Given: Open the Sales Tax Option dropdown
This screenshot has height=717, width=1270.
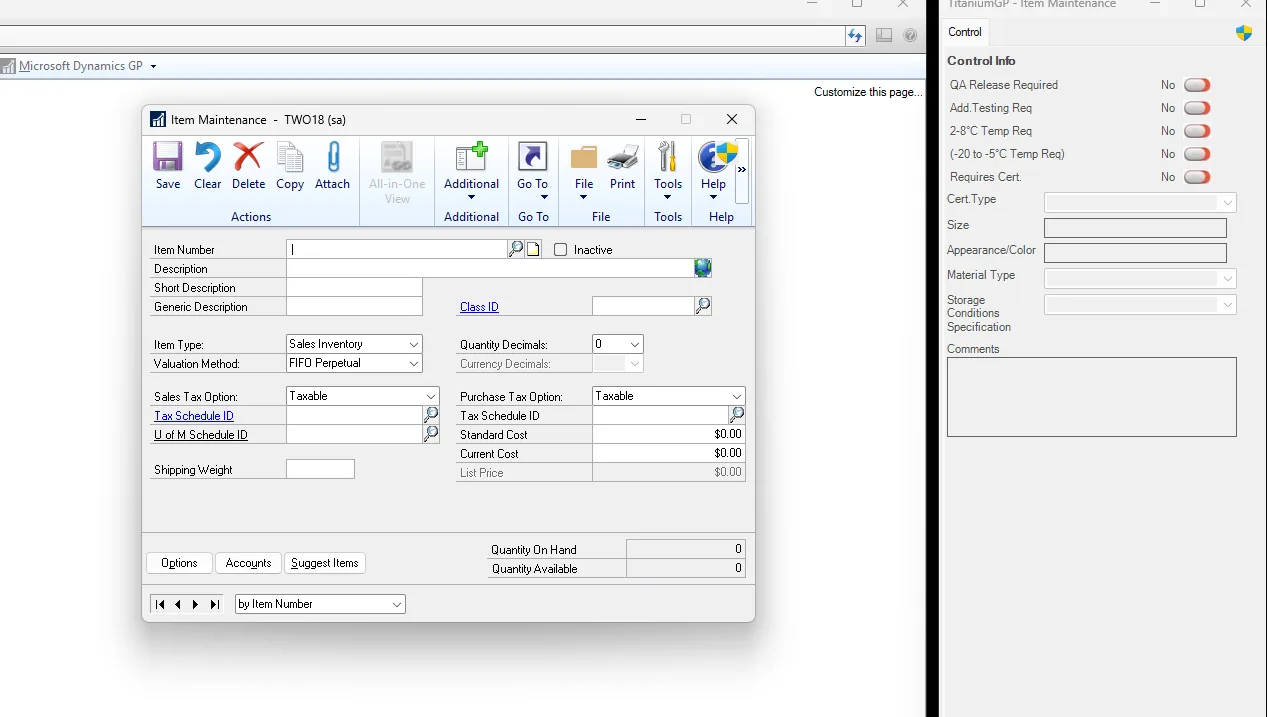Looking at the screenshot, I should click(431, 396).
